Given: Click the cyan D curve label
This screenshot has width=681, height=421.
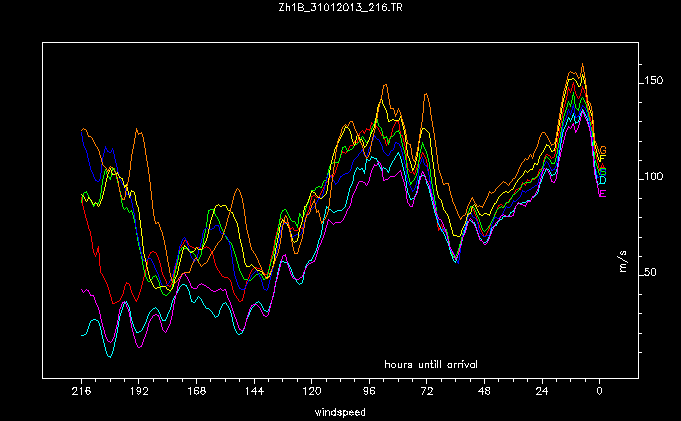Looking at the screenshot, I should click(x=602, y=180).
